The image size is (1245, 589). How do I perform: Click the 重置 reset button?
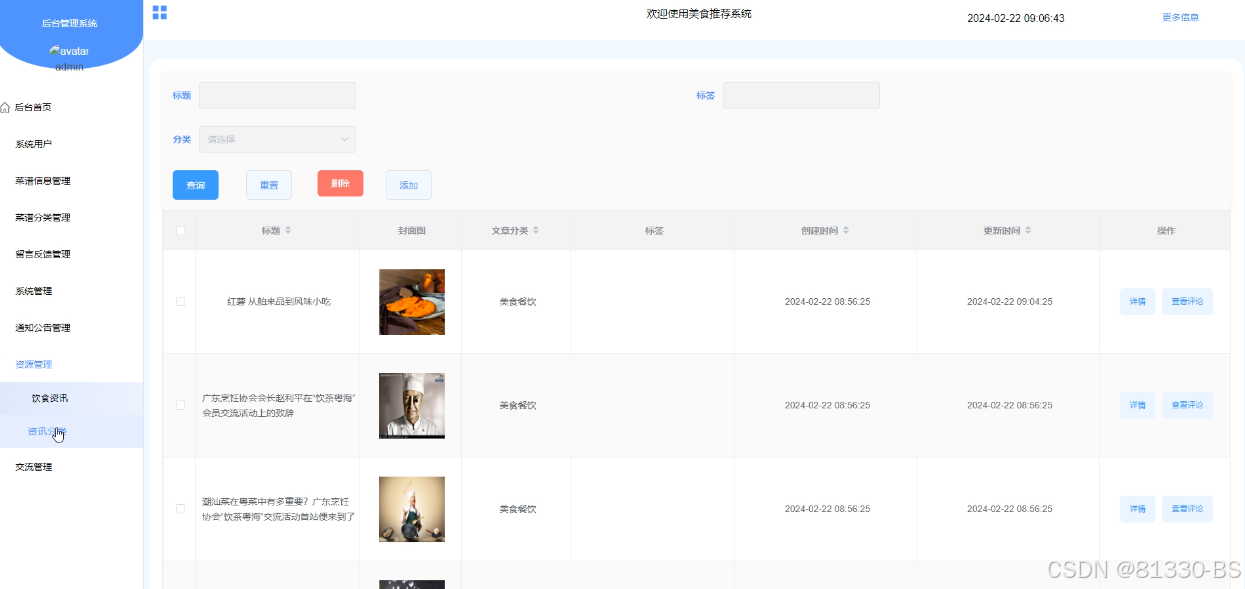(269, 185)
